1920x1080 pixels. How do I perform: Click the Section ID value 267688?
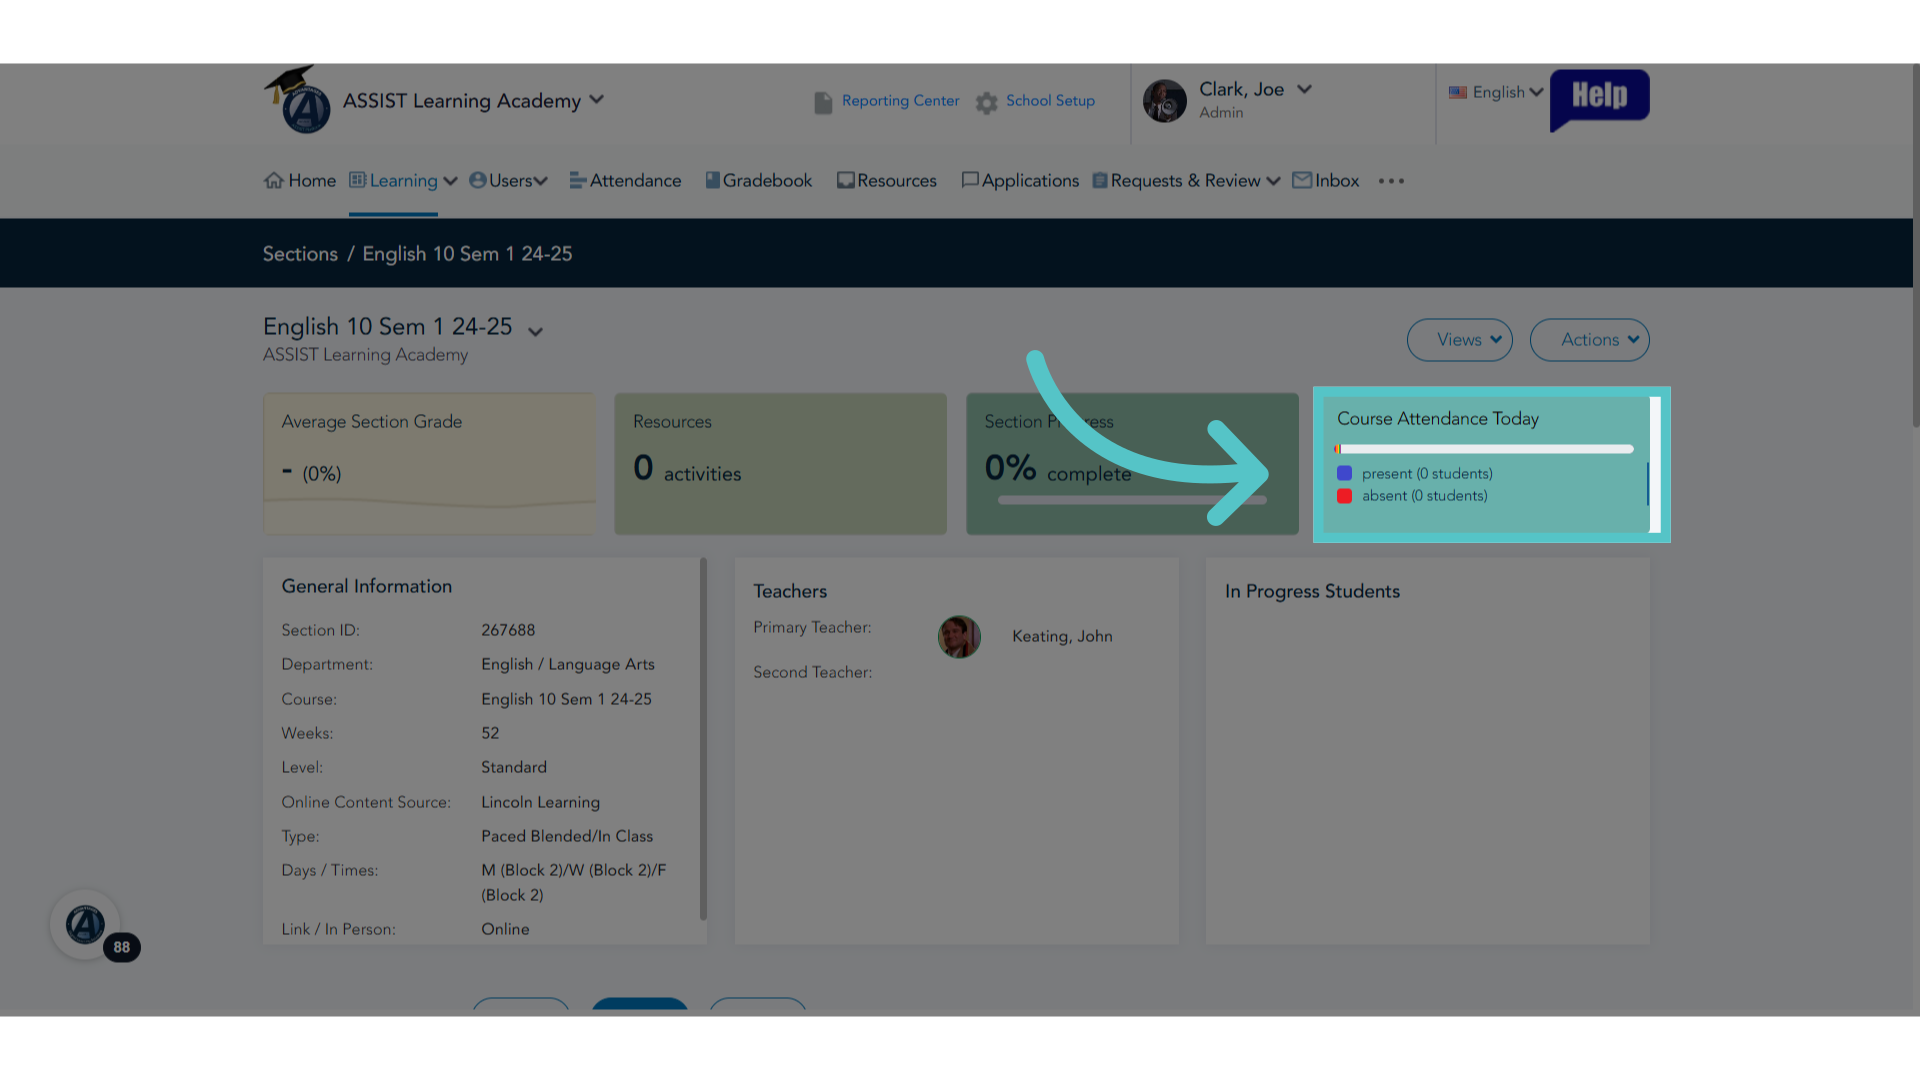click(508, 630)
